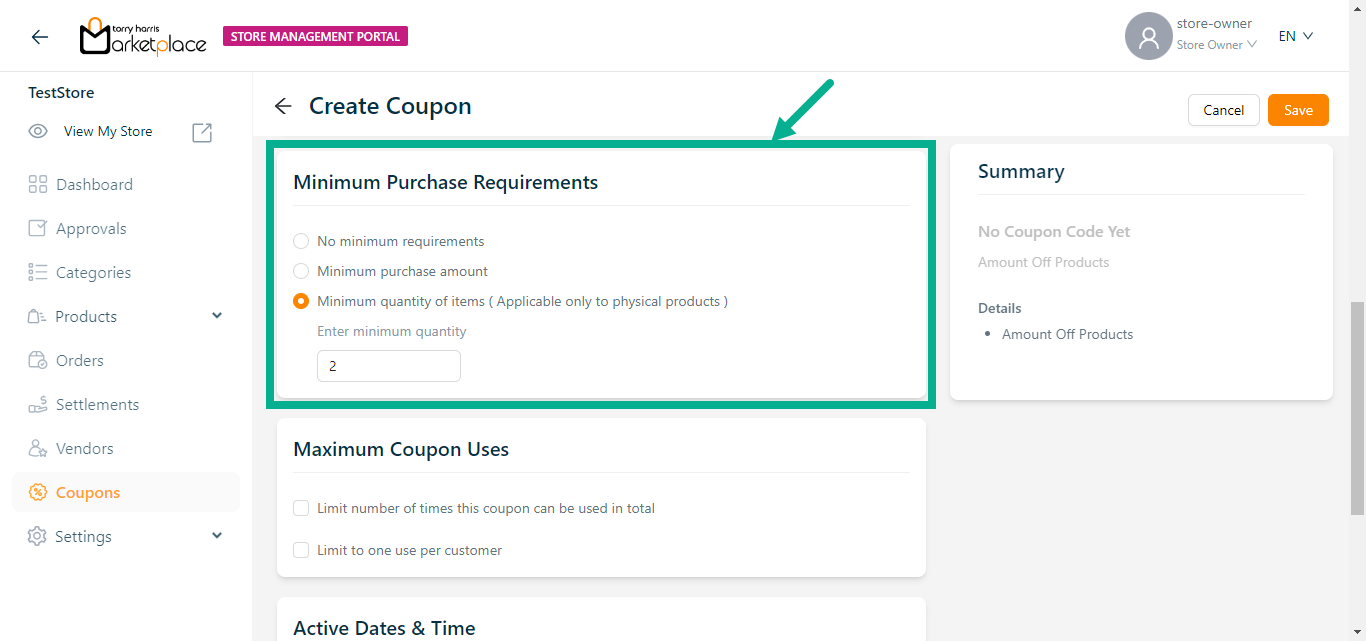Expand the Settings submenu chevron
The width and height of the screenshot is (1366, 641).
coord(217,536)
